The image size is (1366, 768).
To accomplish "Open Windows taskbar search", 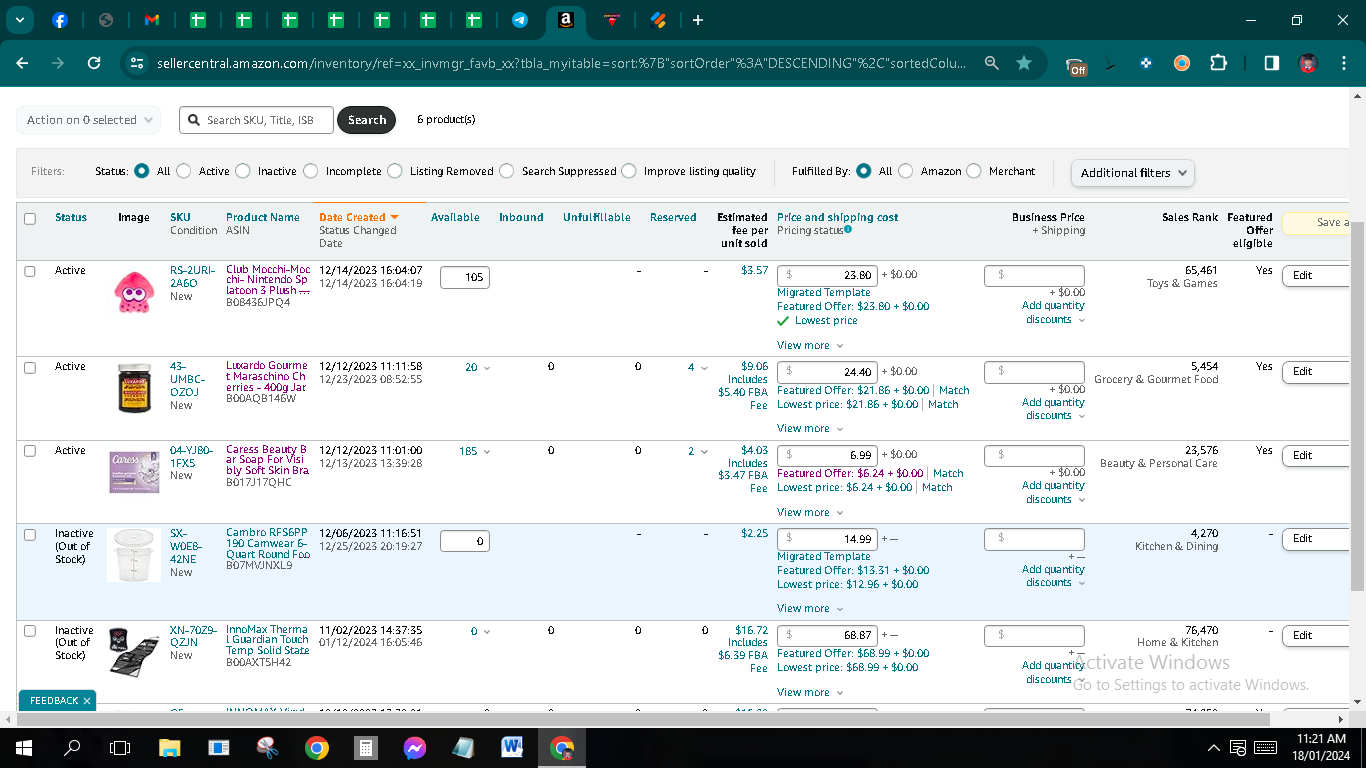I will [72, 747].
